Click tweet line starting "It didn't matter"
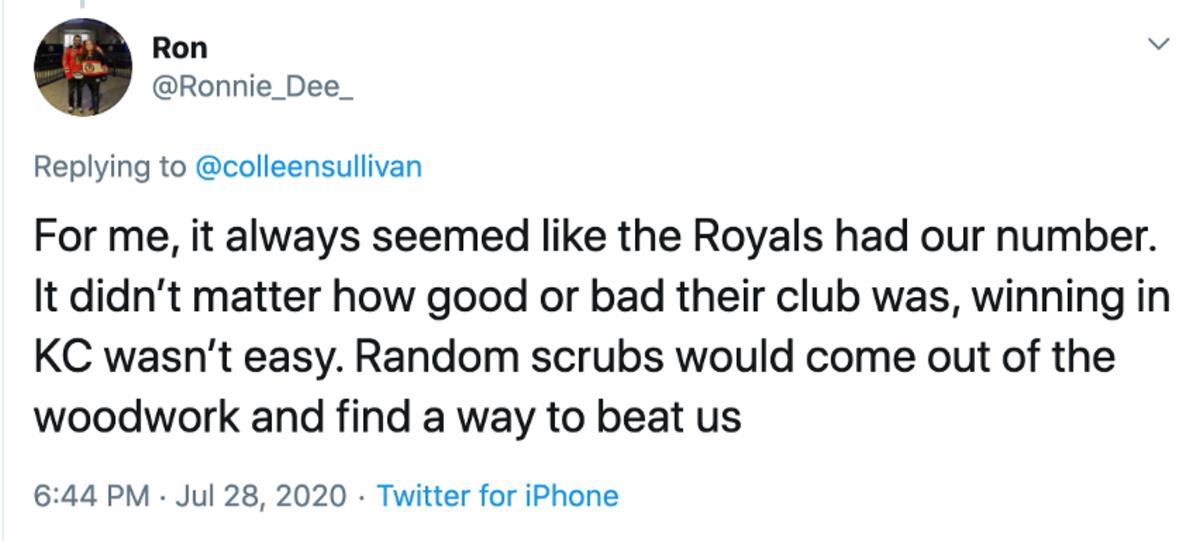Image resolution: width=1200 pixels, height=541 pixels. 600,300
